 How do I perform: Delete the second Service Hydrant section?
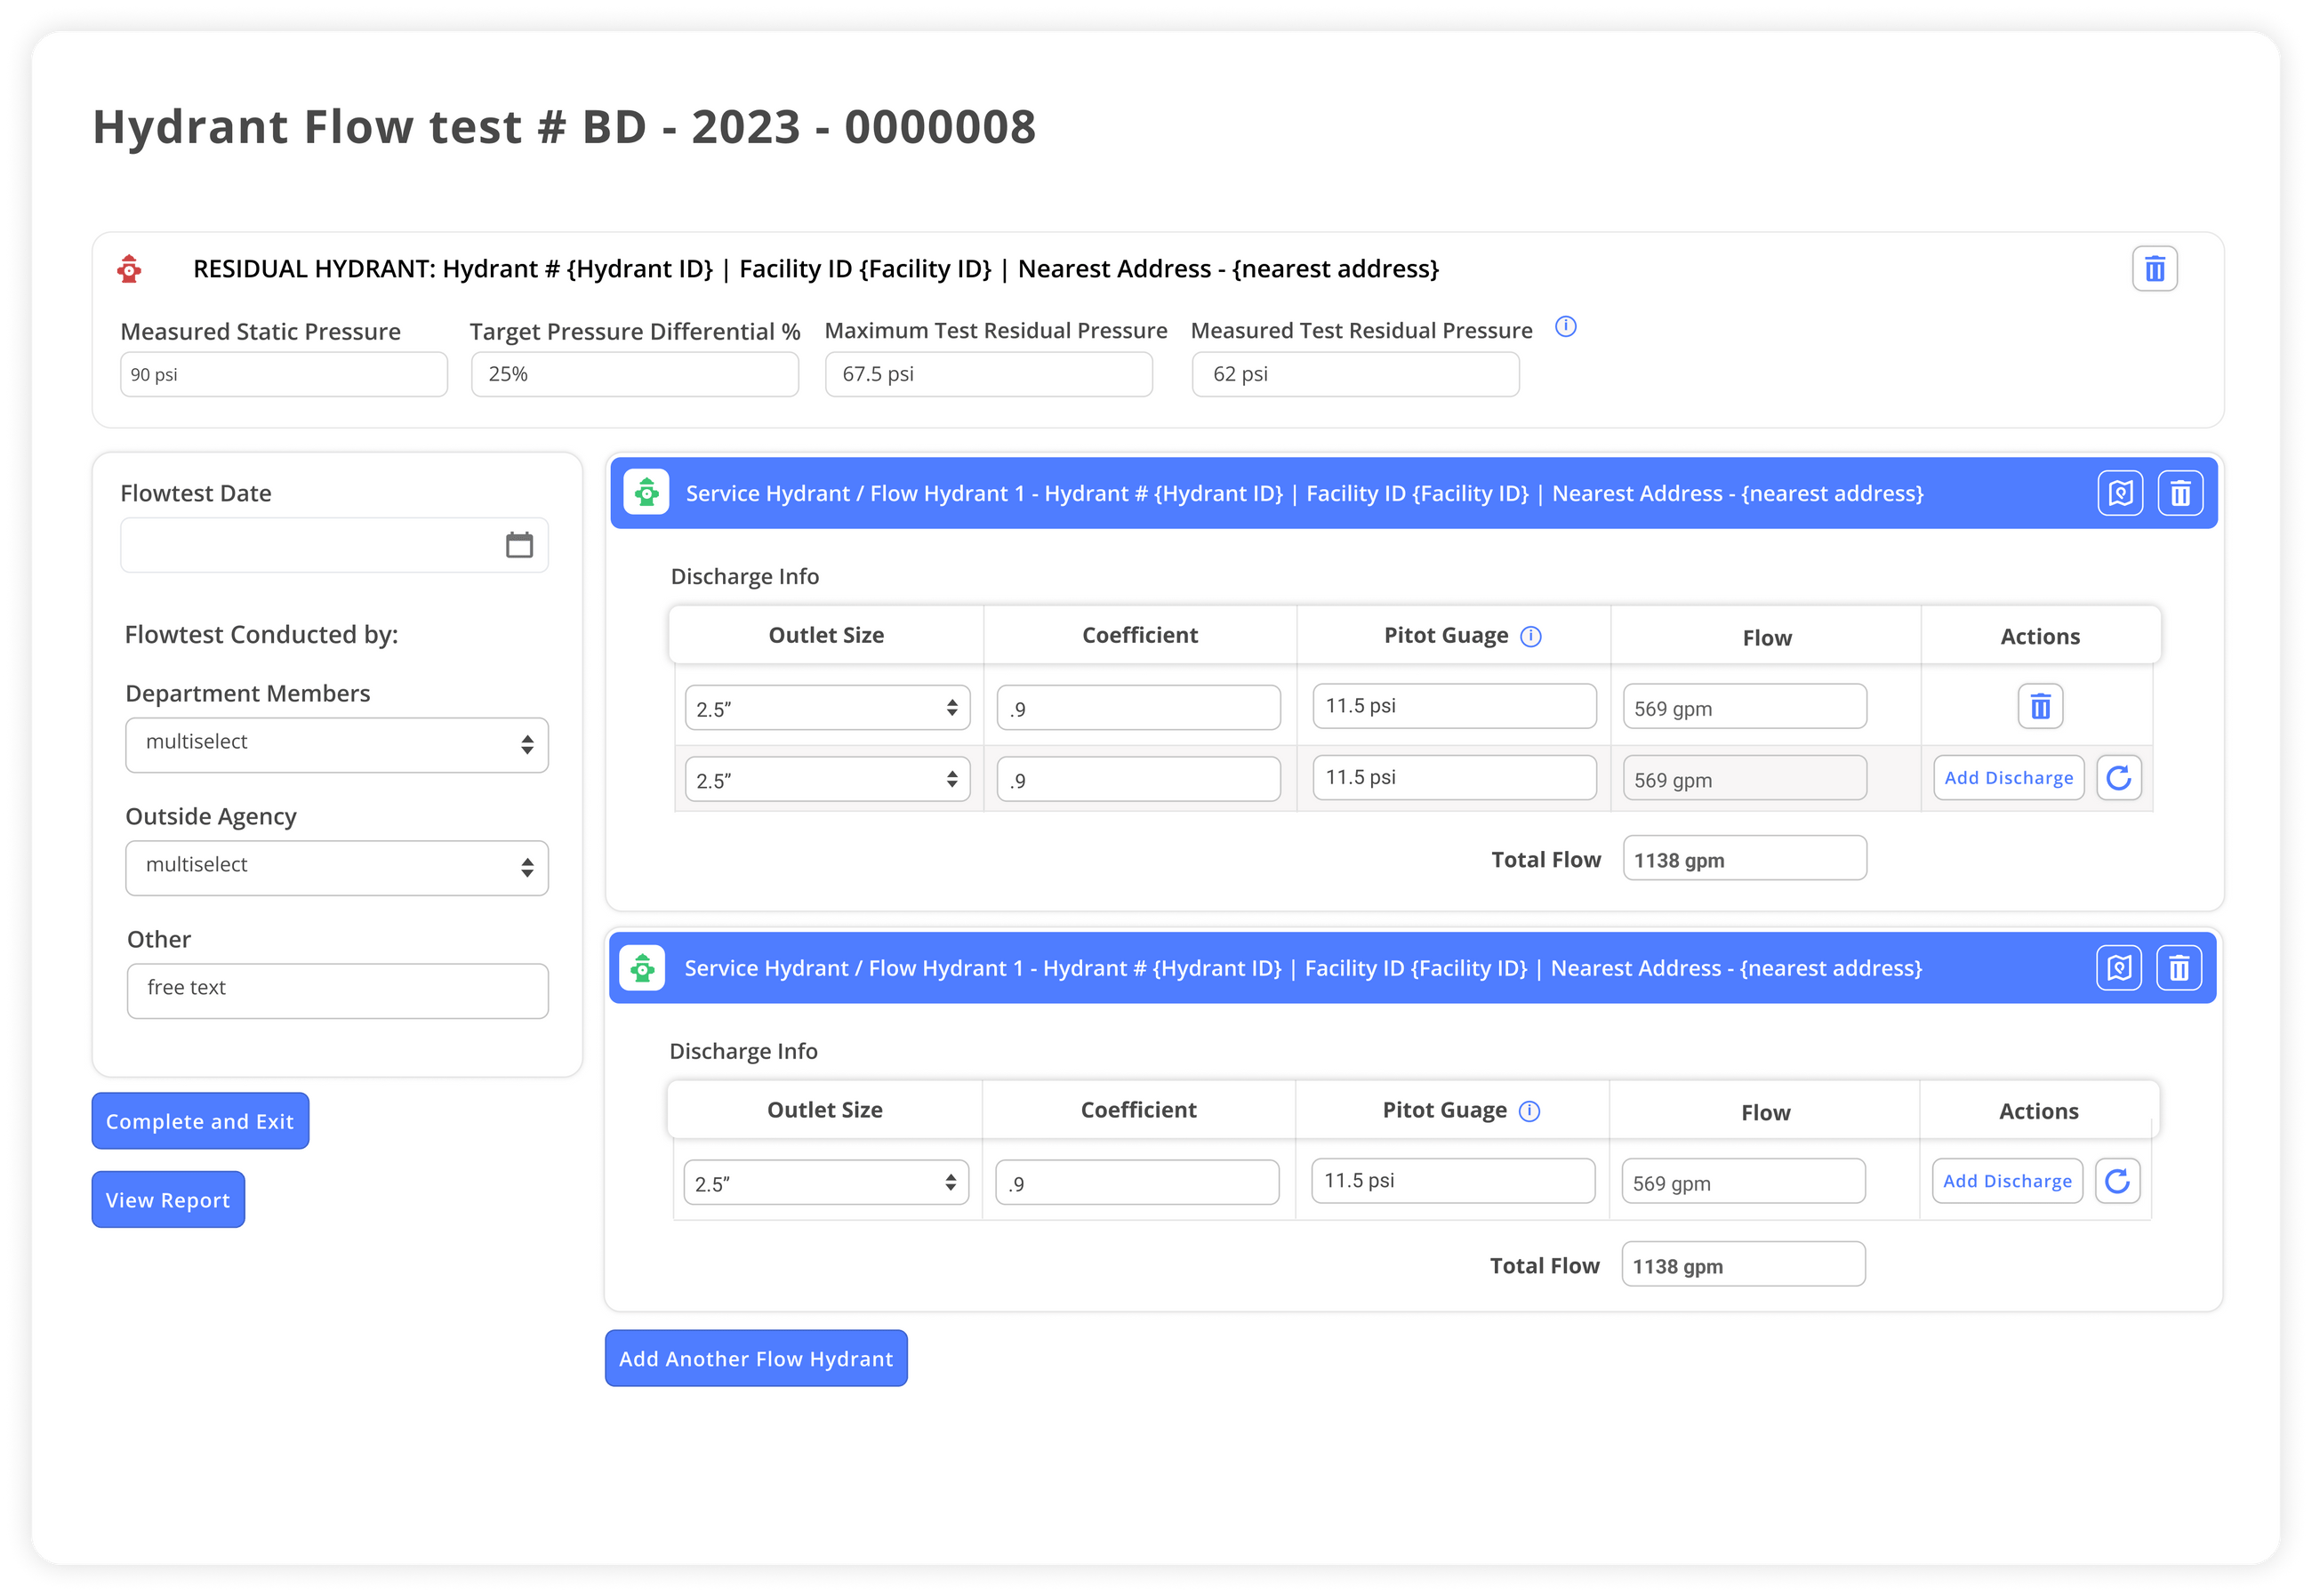click(x=2181, y=967)
